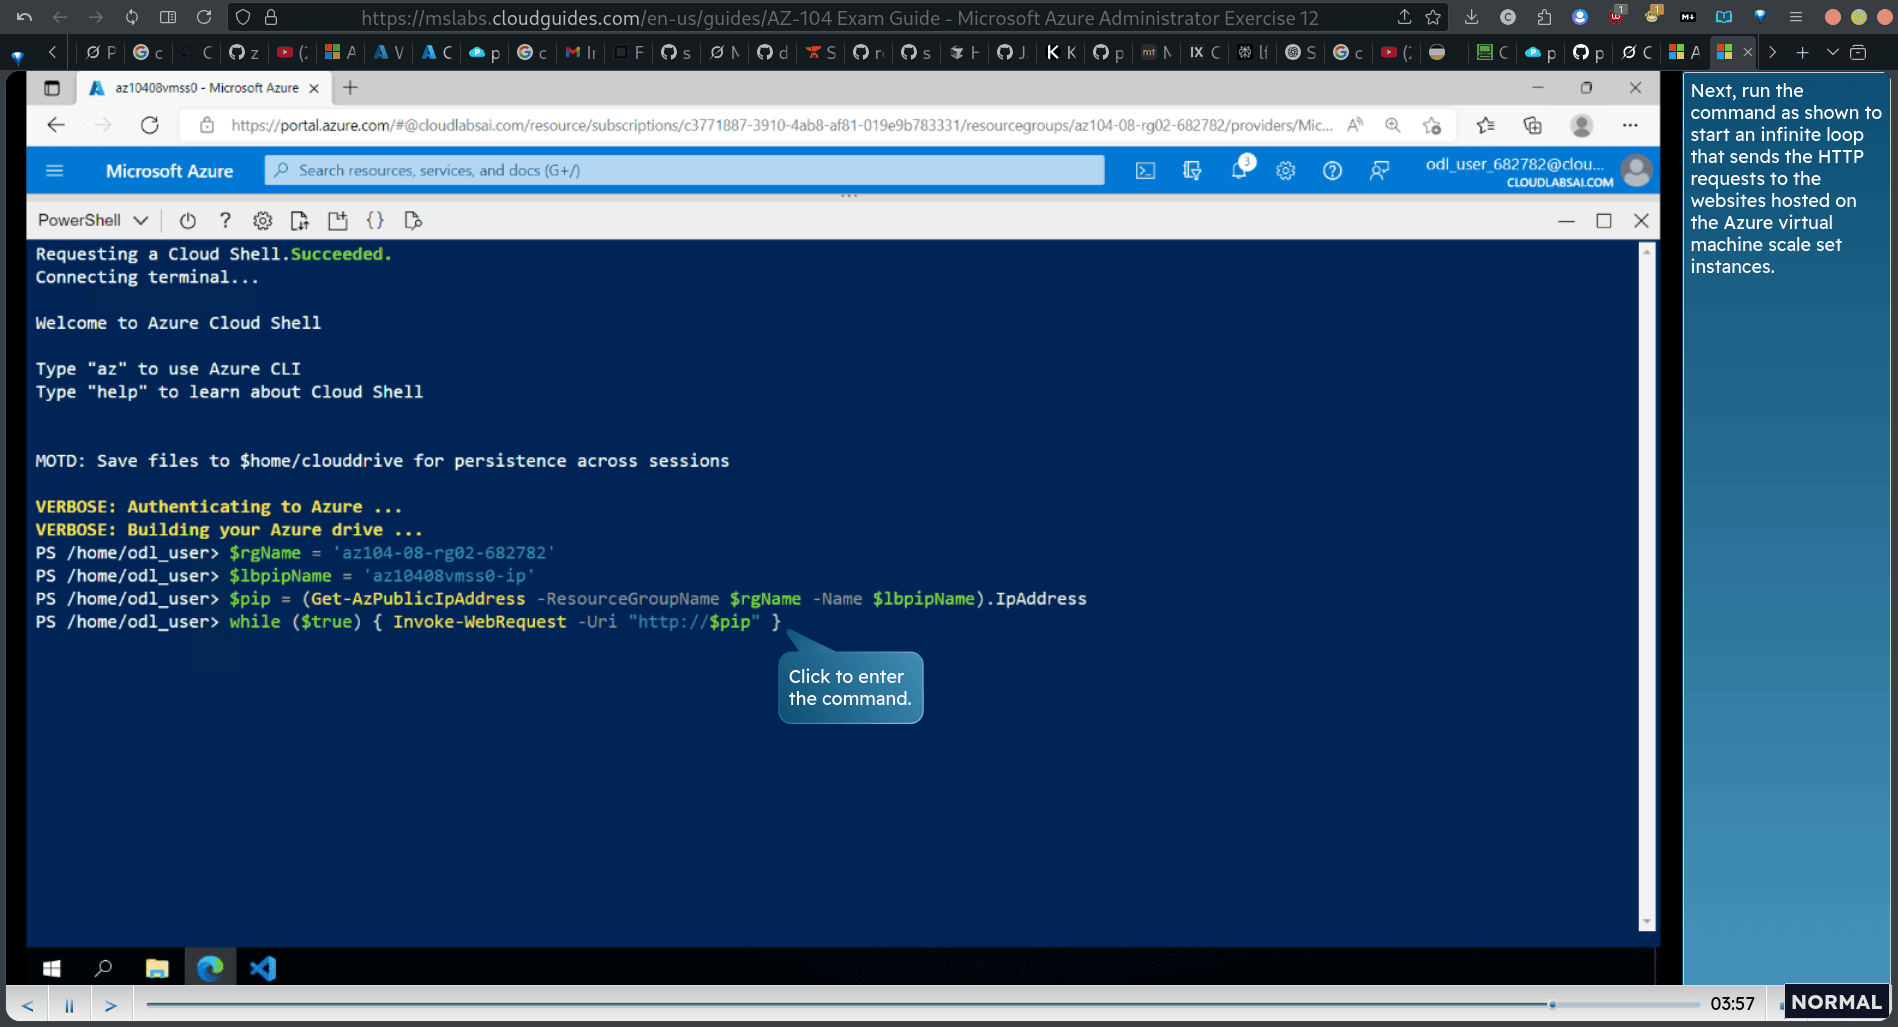Click the Microsoft Azure home label

pos(169,171)
